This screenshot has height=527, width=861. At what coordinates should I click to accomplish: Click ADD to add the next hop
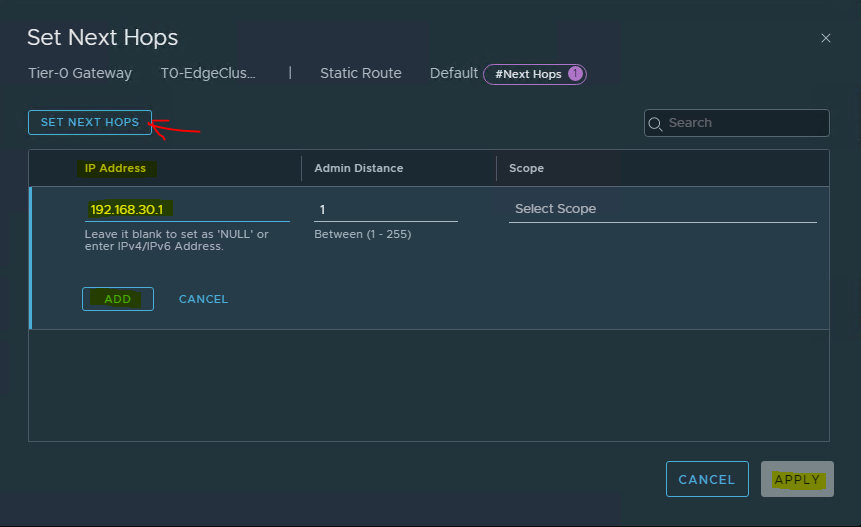pos(118,299)
